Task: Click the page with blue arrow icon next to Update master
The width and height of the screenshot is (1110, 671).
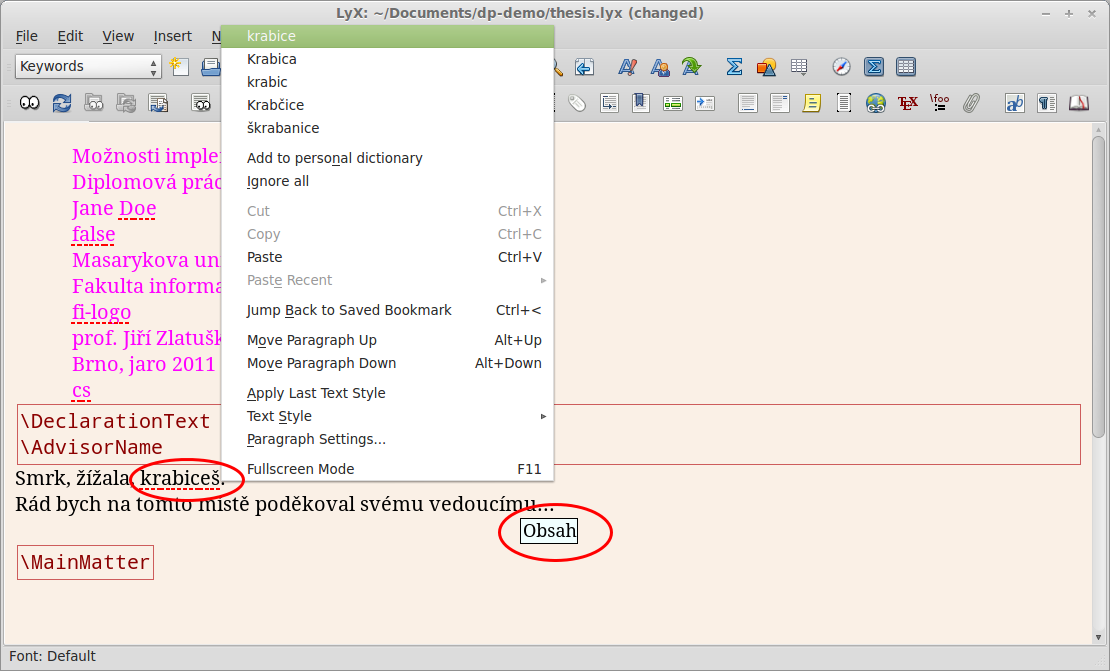Action: (159, 103)
